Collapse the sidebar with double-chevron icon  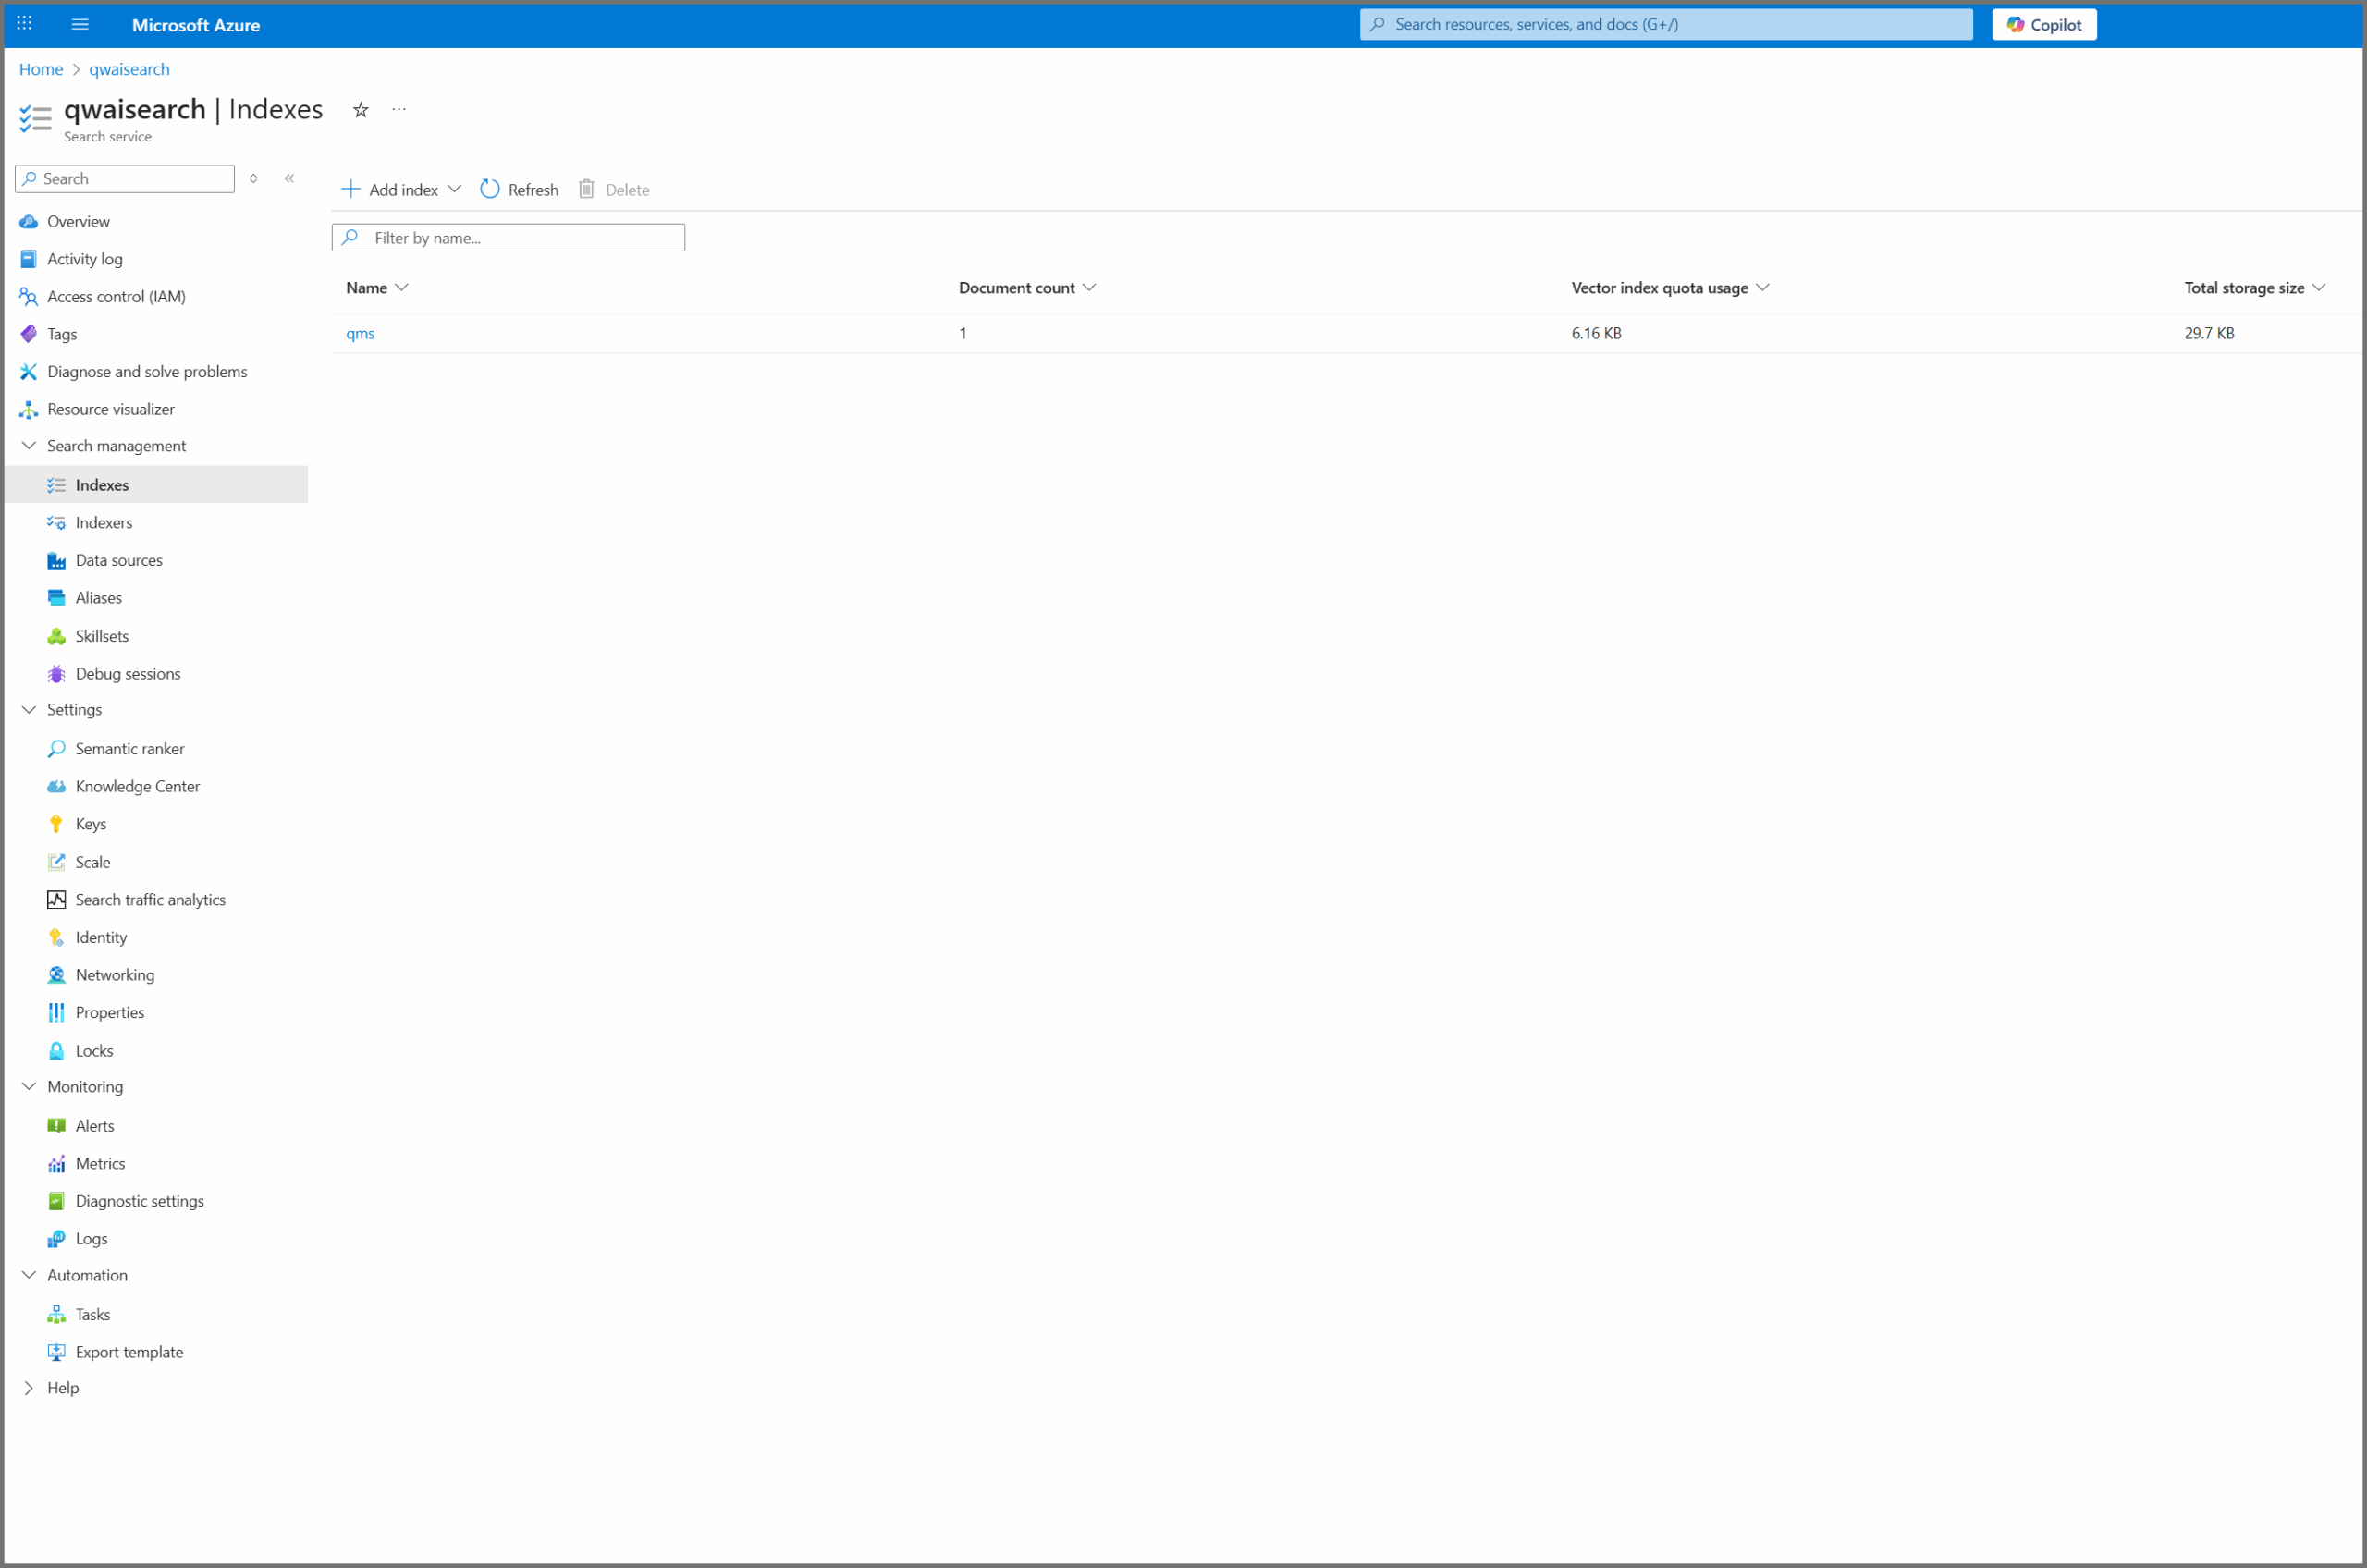289,178
